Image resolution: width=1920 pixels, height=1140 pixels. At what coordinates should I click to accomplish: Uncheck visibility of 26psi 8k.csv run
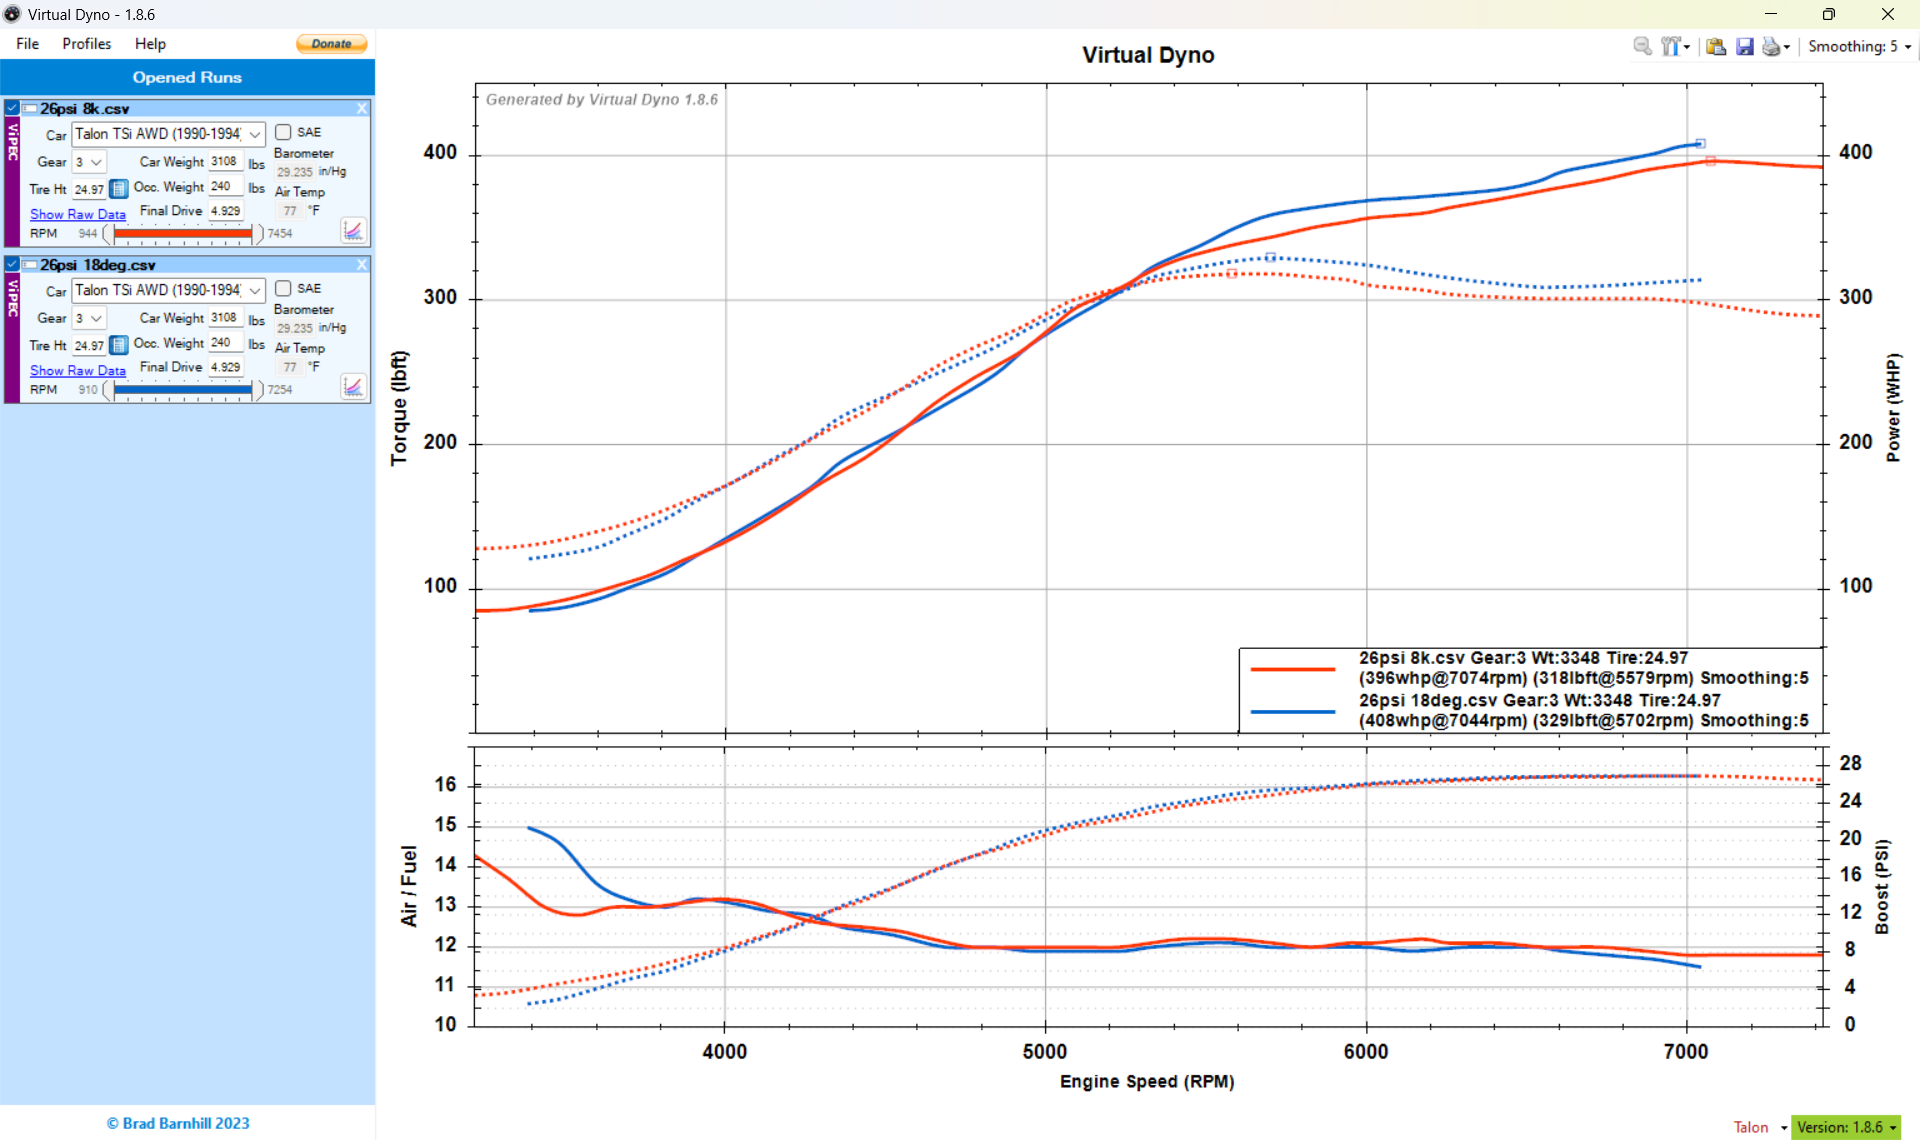tap(12, 108)
